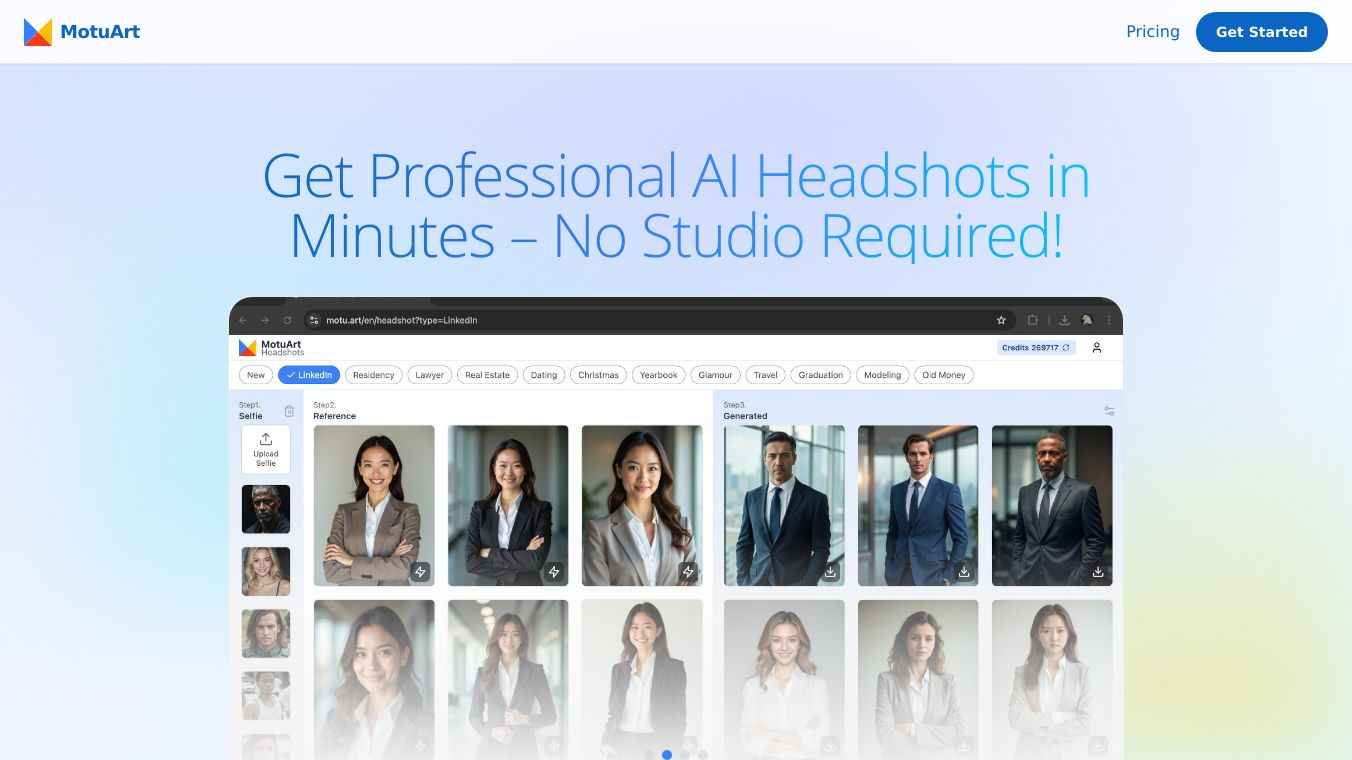This screenshot has height=760, width=1352.
Task: Open the generated man in blue suit photo
Action: click(x=918, y=505)
